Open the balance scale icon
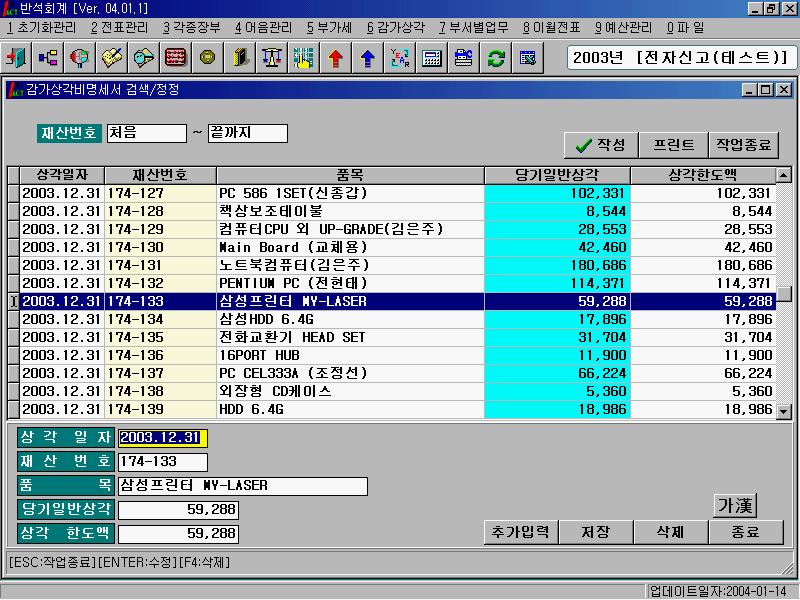 [271, 58]
